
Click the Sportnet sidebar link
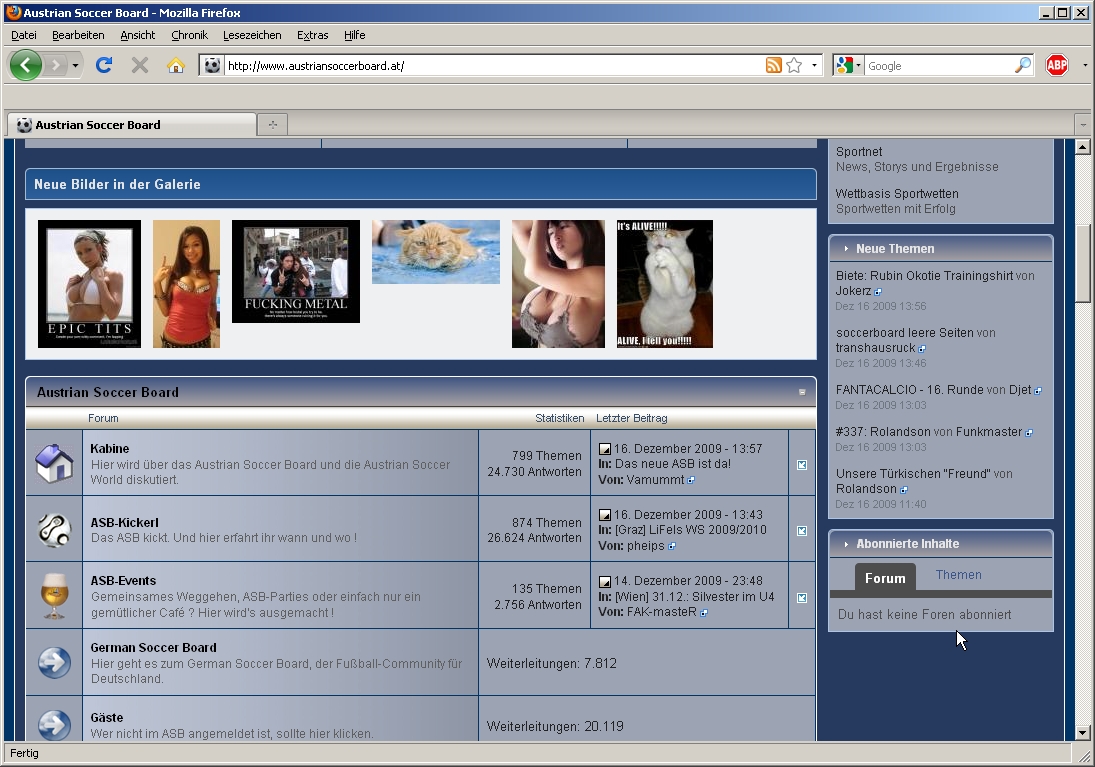tap(859, 152)
